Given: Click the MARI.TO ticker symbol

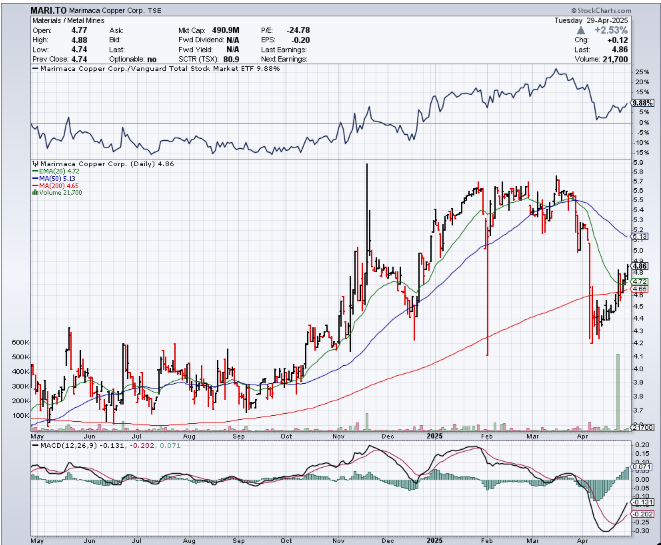Looking at the screenshot, I should click(x=49, y=8).
